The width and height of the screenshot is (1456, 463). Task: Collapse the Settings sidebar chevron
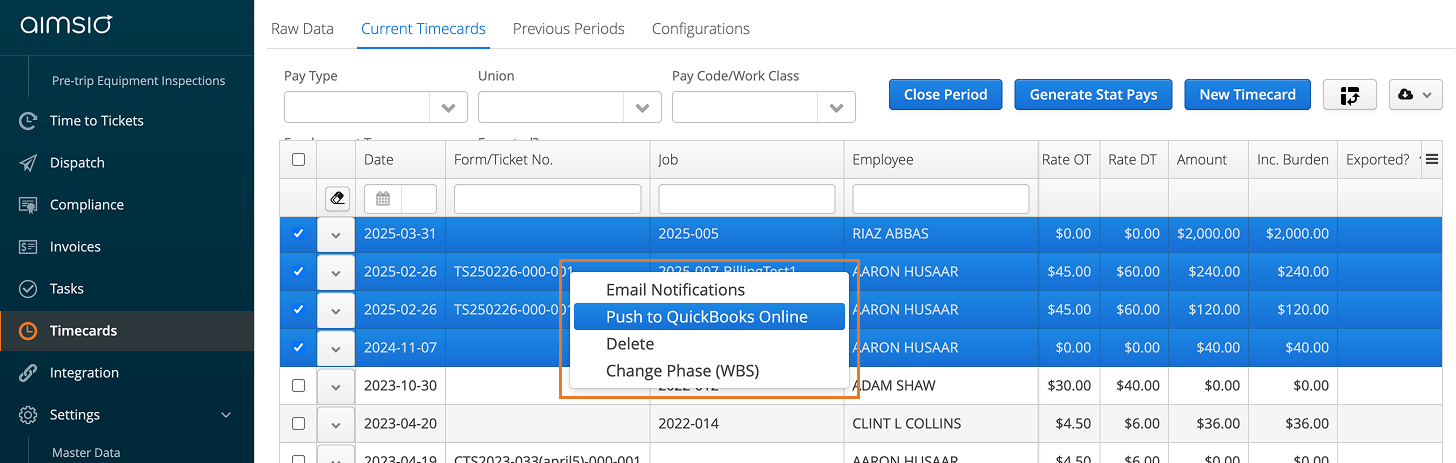(226, 415)
